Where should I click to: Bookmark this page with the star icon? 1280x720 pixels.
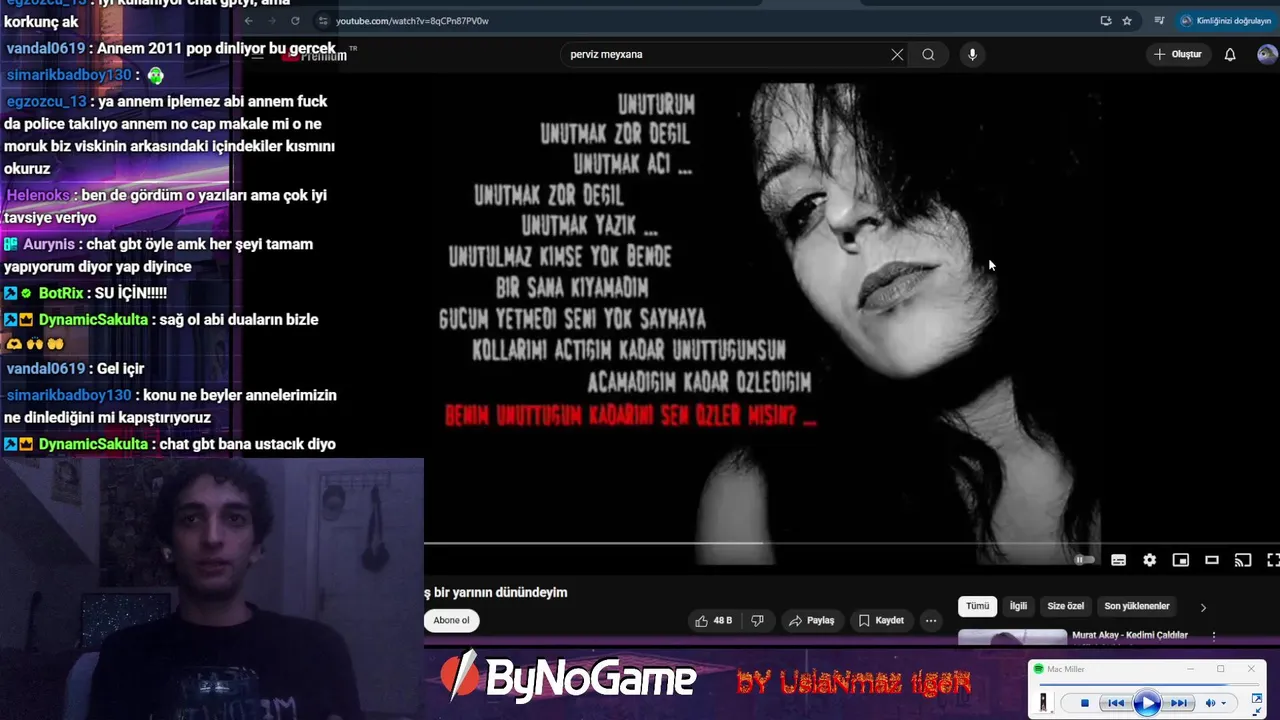click(x=1127, y=21)
